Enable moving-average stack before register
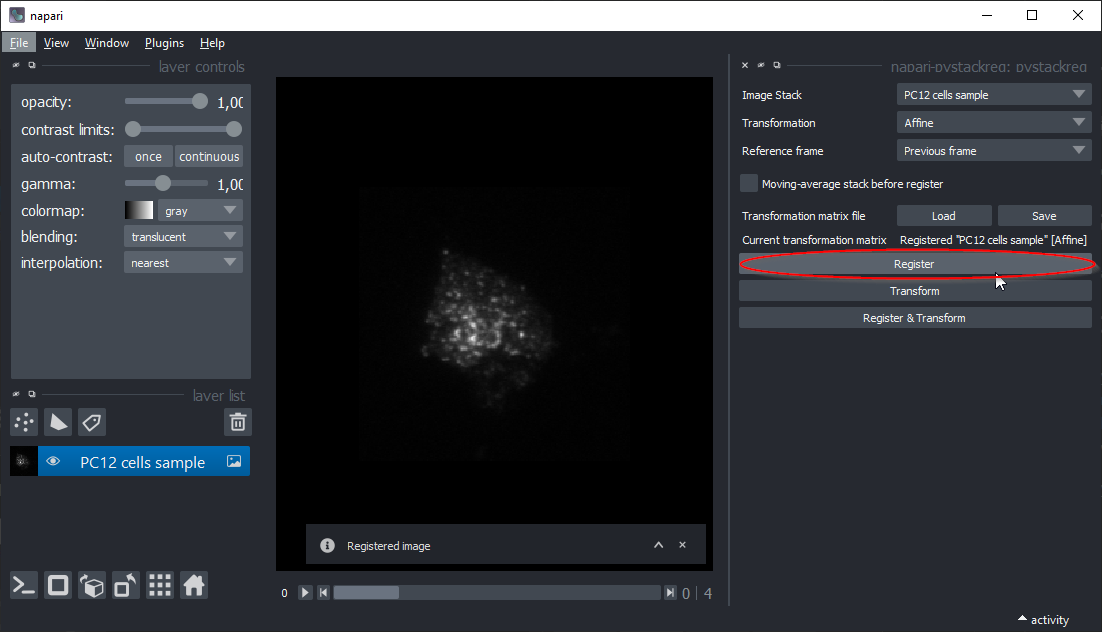Screen dimensions: 1102x632 point(749,184)
